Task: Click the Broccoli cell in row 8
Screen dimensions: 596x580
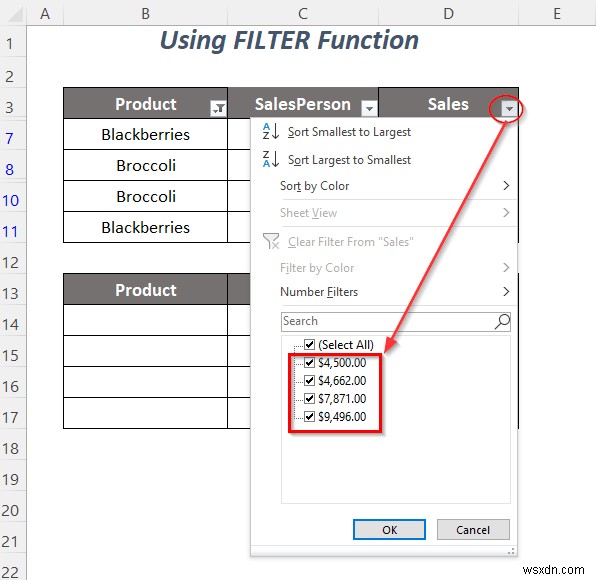Action: 146,165
